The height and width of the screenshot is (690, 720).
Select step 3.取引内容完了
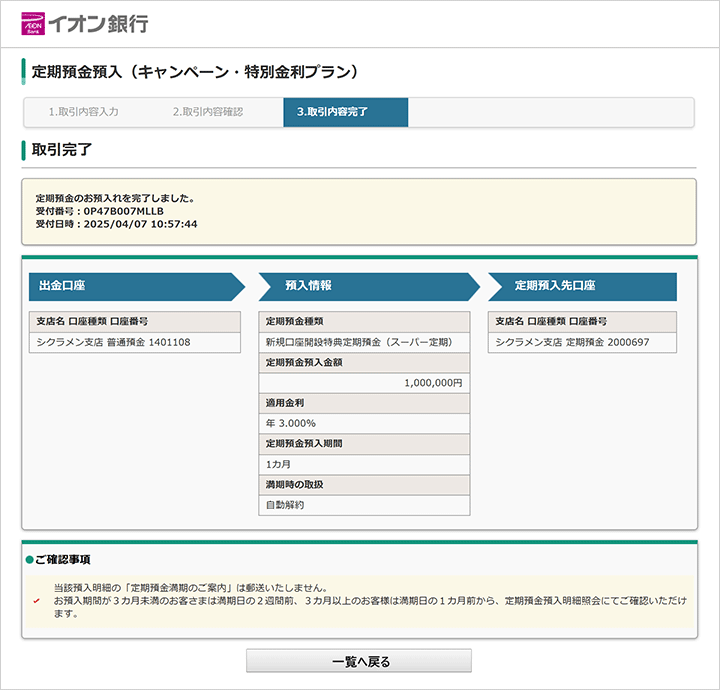tap(345, 112)
